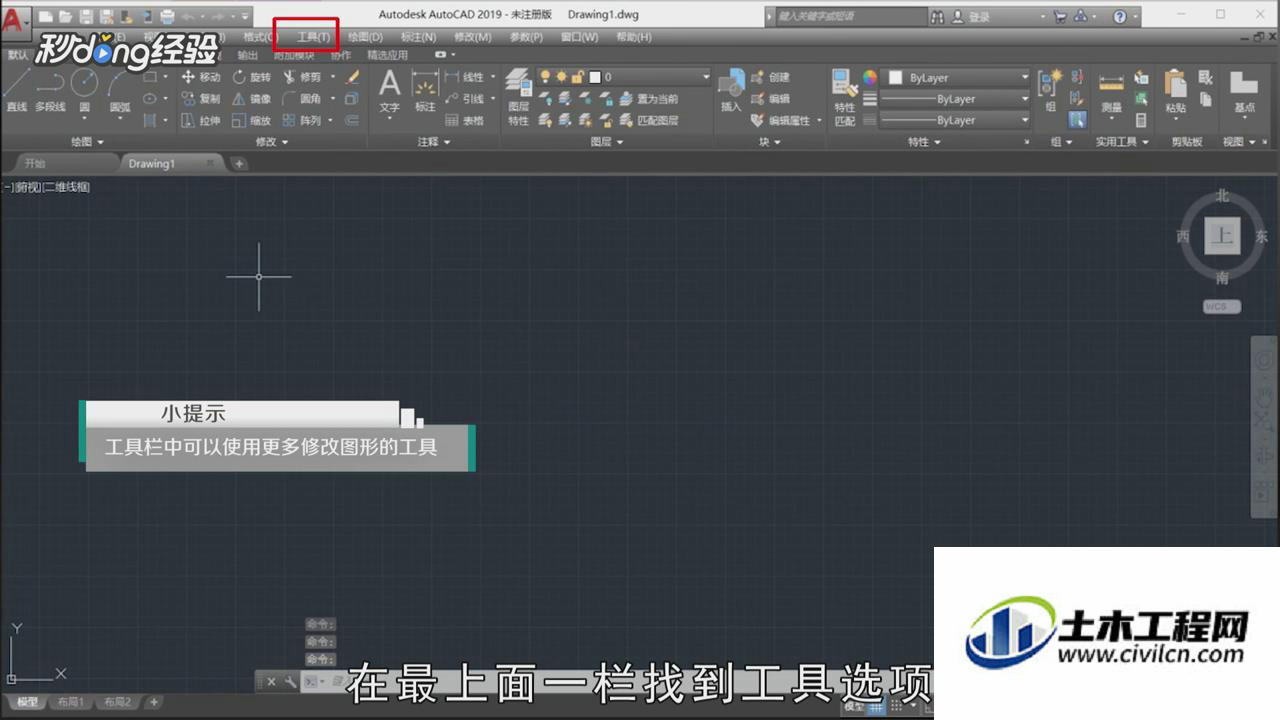Switch to the Layout1 (布局1) tab

(x=71, y=702)
